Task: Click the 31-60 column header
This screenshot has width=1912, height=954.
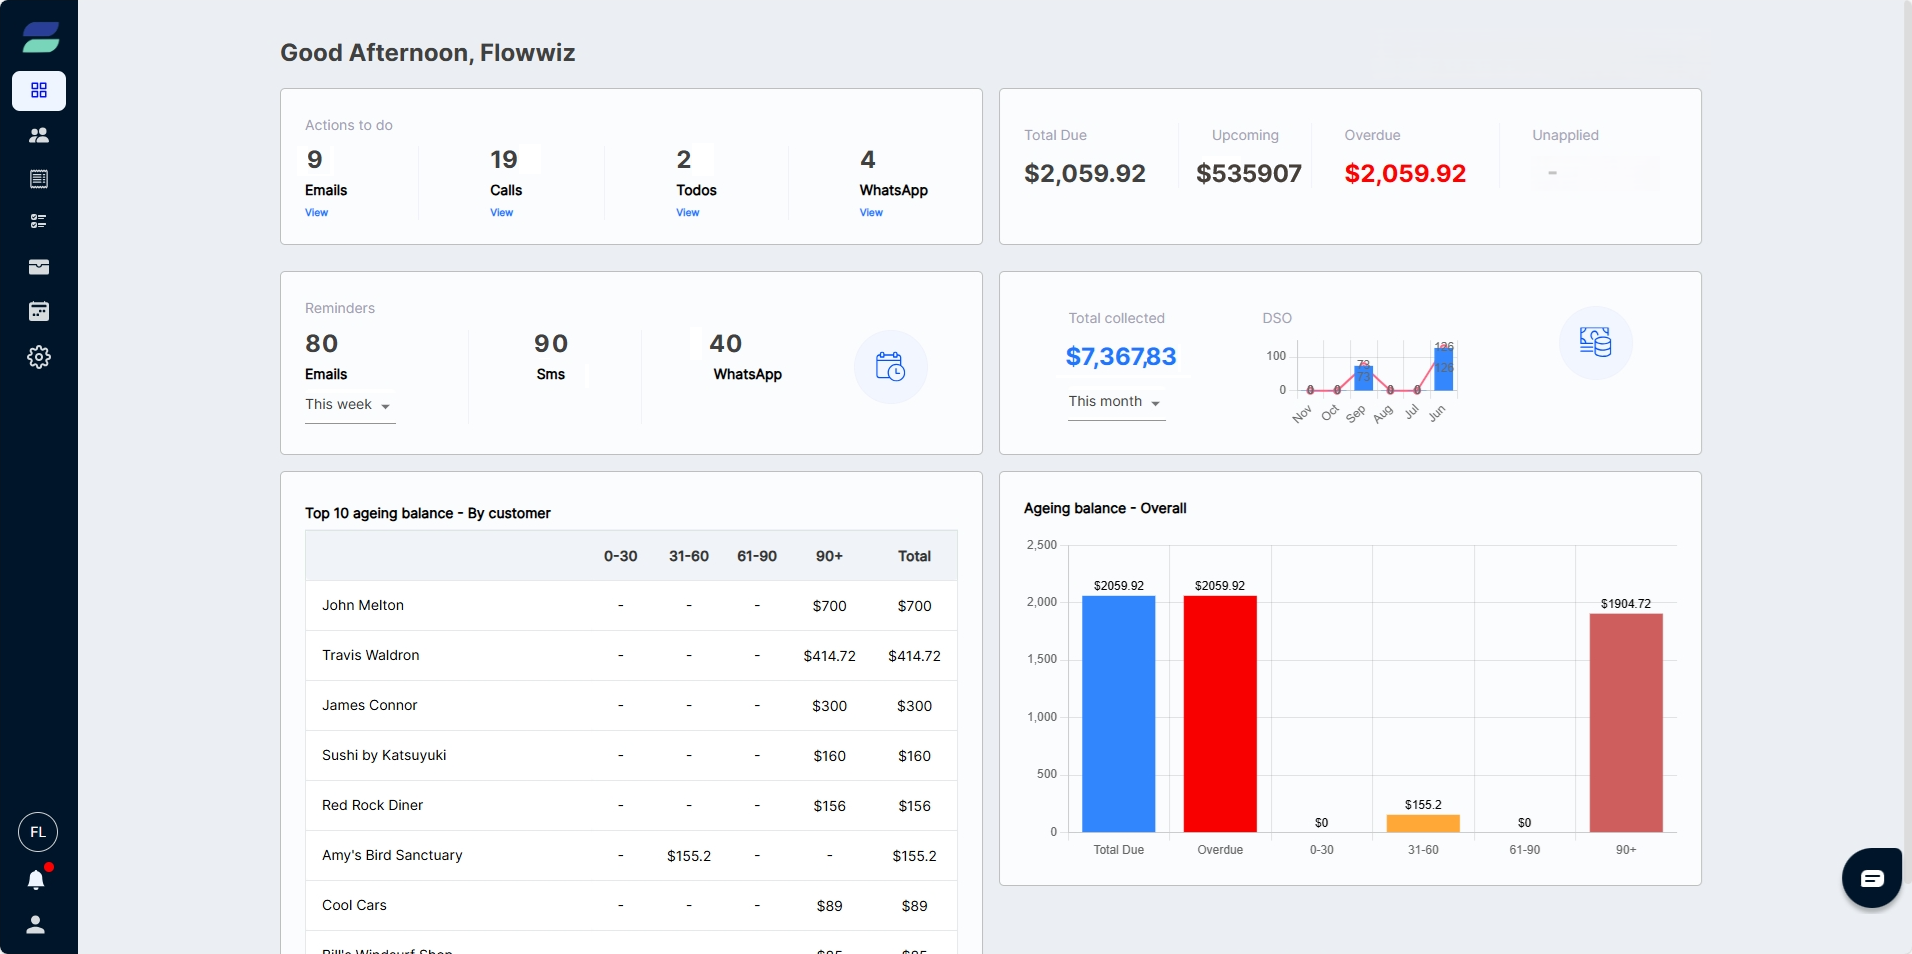Action: pyautogui.click(x=689, y=556)
